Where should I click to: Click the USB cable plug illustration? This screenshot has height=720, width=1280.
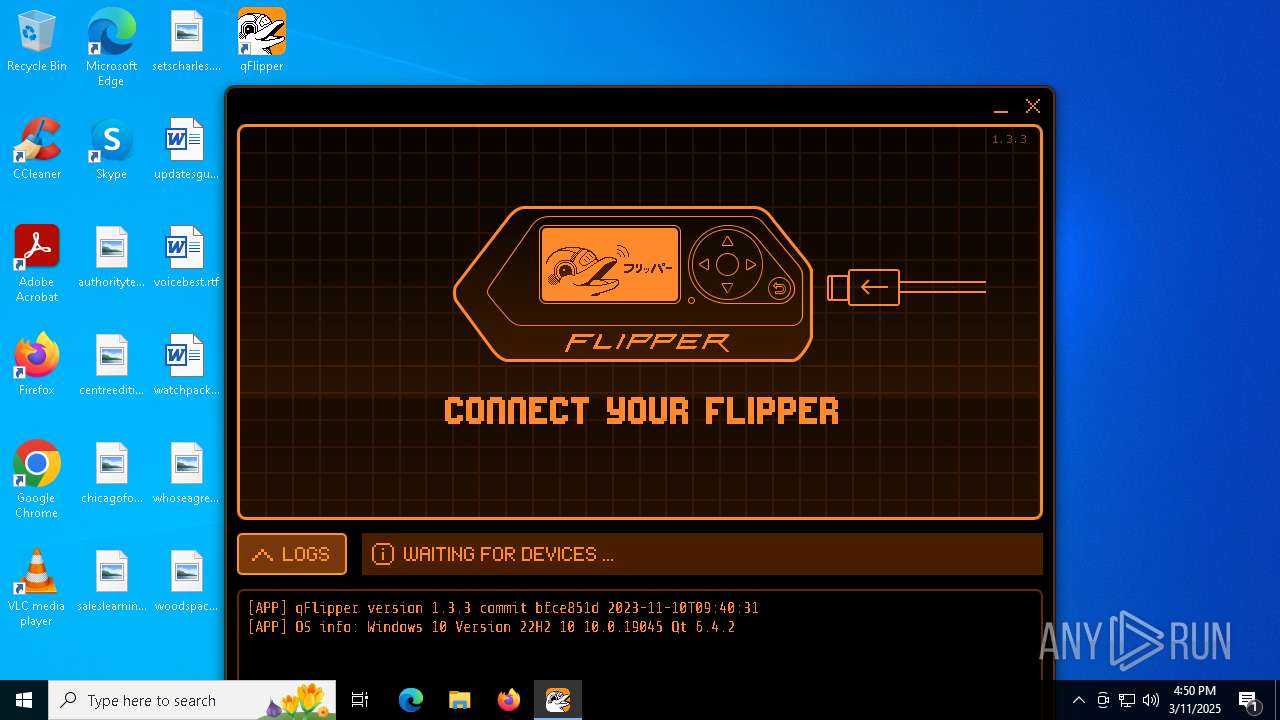[906, 288]
